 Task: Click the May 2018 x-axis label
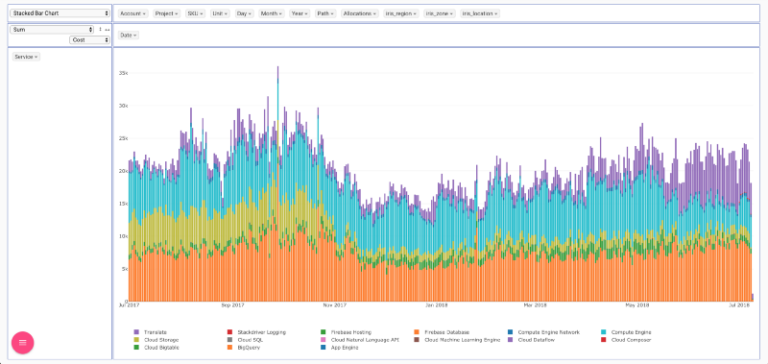[637, 305]
